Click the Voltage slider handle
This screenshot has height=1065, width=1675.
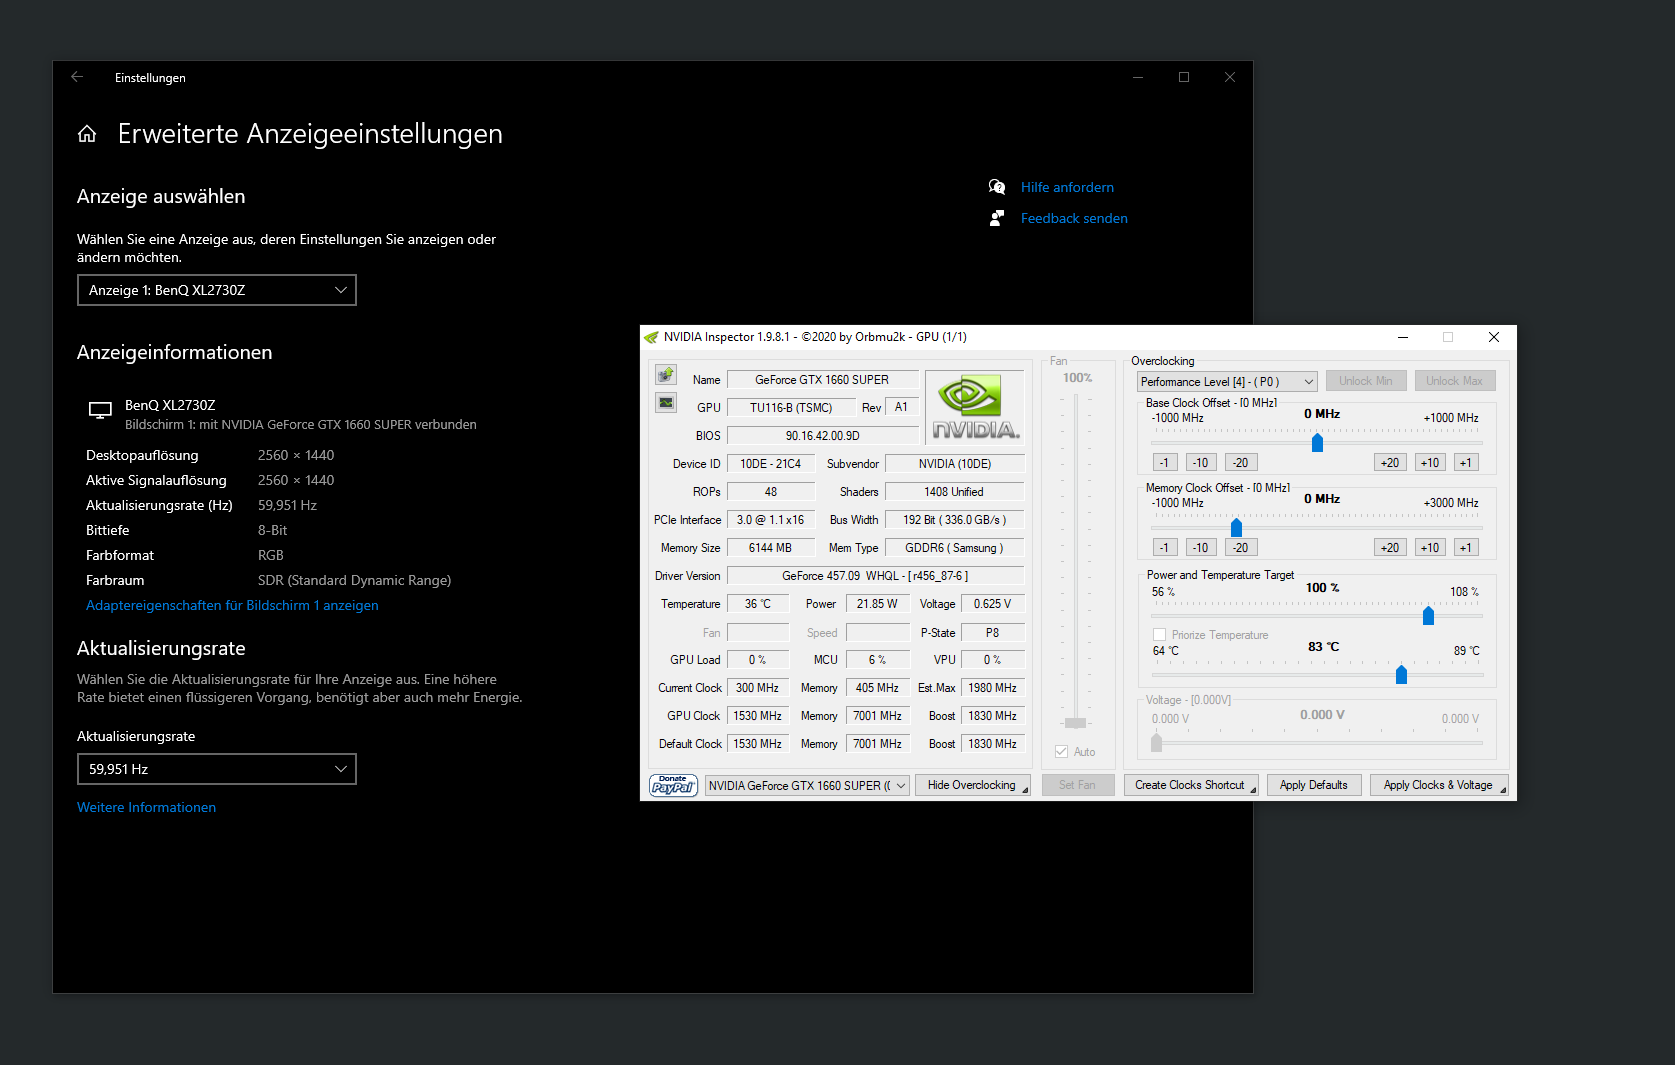pos(1157,742)
